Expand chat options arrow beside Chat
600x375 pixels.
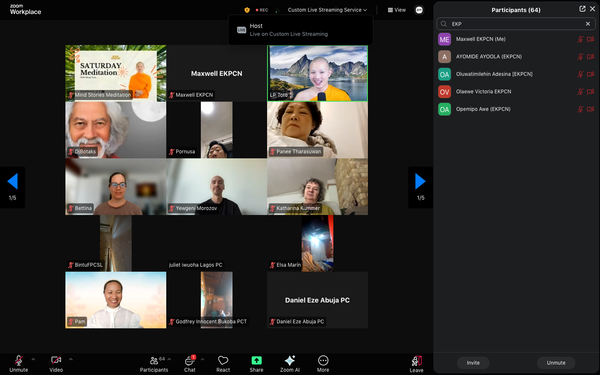[x=202, y=359]
